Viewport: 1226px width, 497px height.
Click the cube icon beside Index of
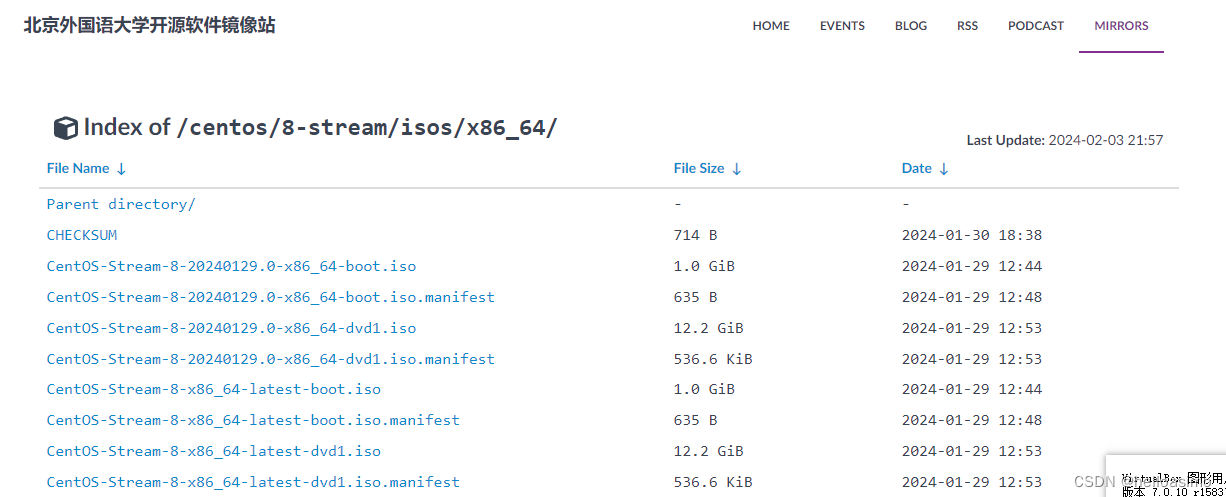[66, 128]
